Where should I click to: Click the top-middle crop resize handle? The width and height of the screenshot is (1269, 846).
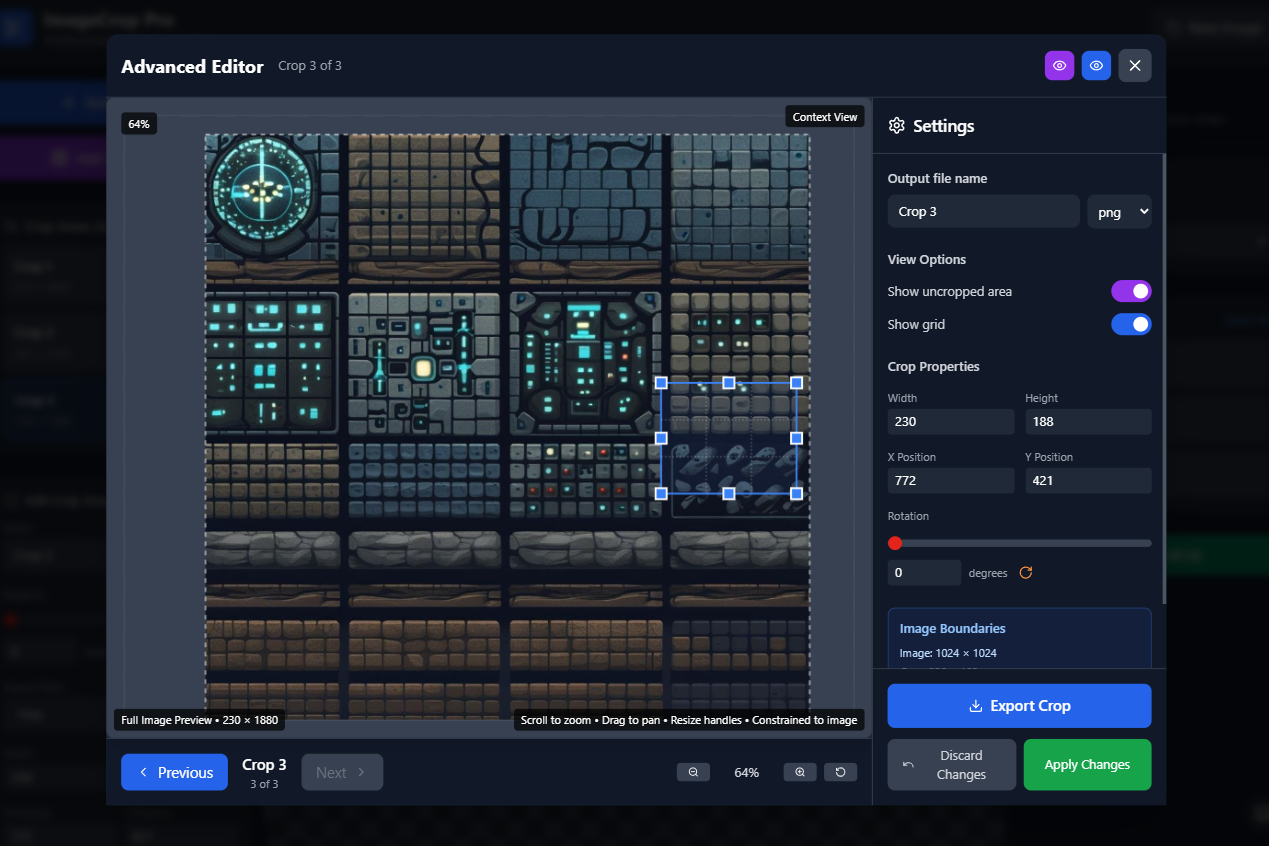(x=729, y=383)
